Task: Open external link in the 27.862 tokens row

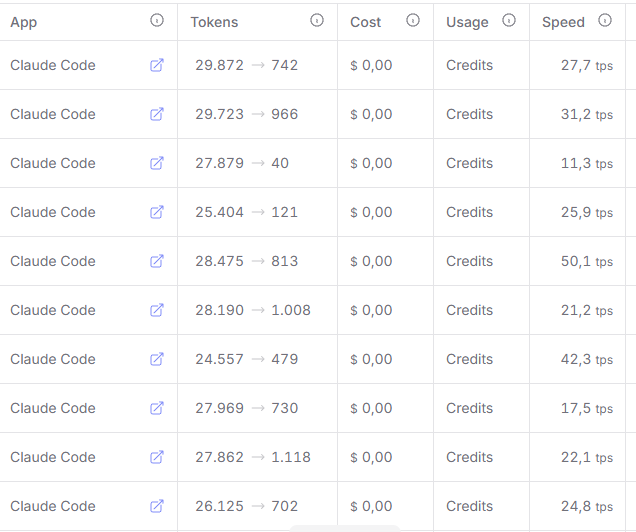Action: [x=157, y=457]
